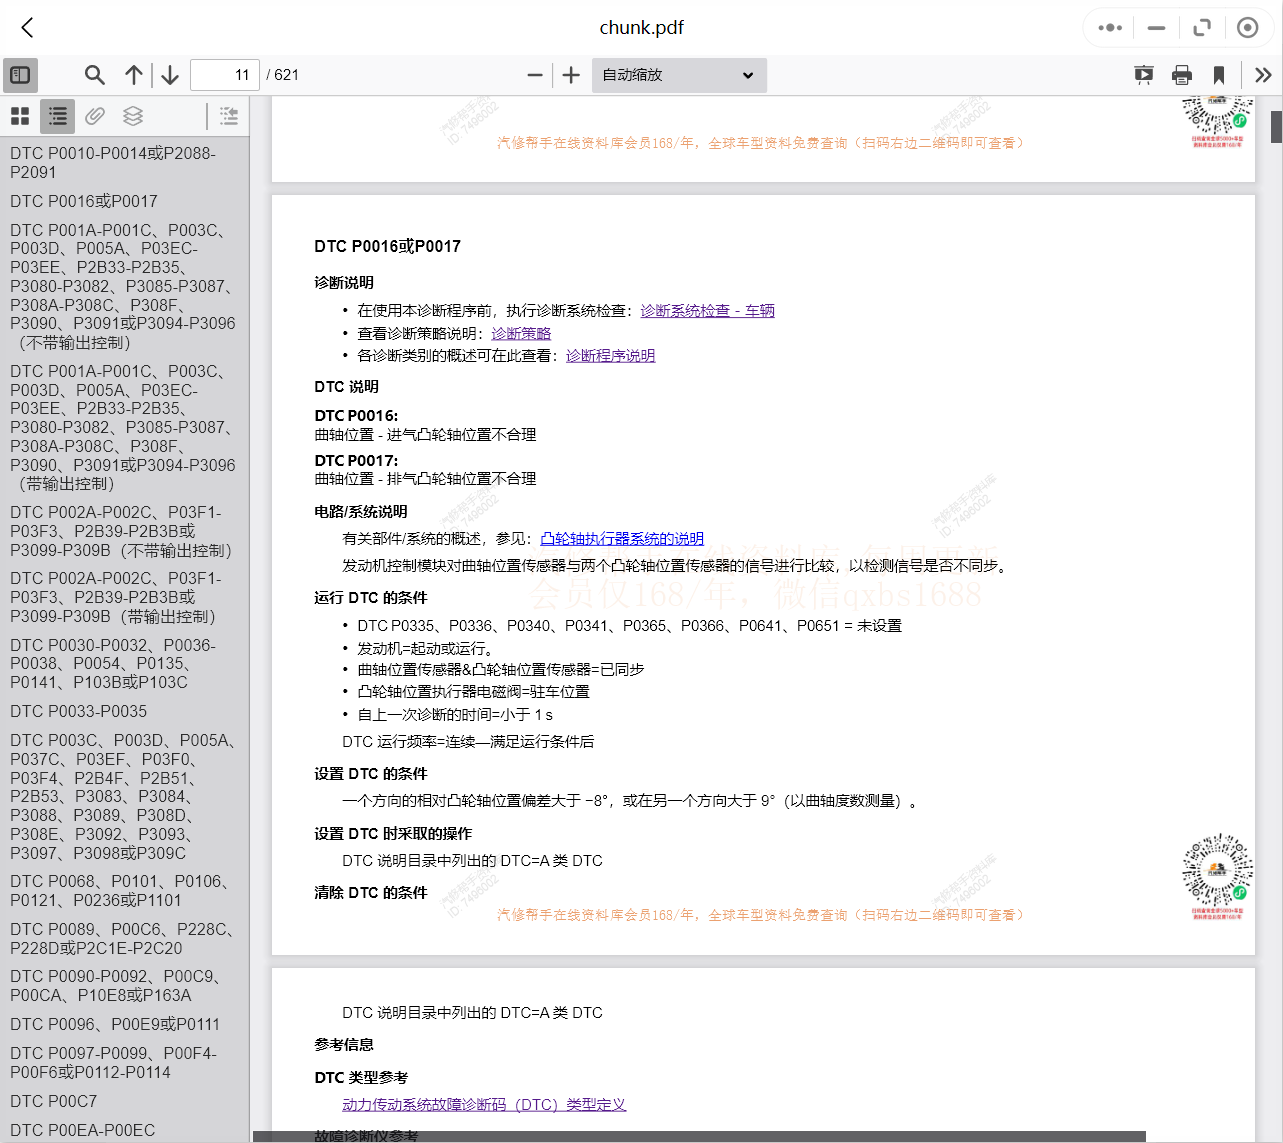Zoom out with the minus button
The height and width of the screenshot is (1143, 1283).
point(535,75)
